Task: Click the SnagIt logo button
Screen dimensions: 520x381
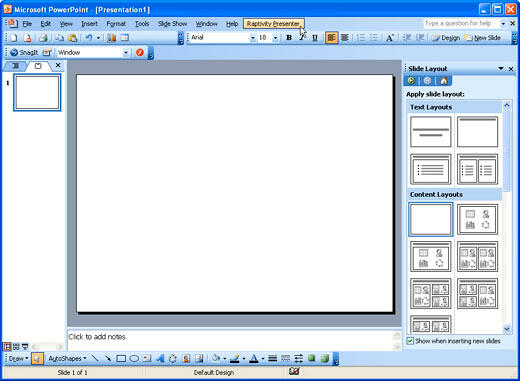Action: click(x=24, y=52)
